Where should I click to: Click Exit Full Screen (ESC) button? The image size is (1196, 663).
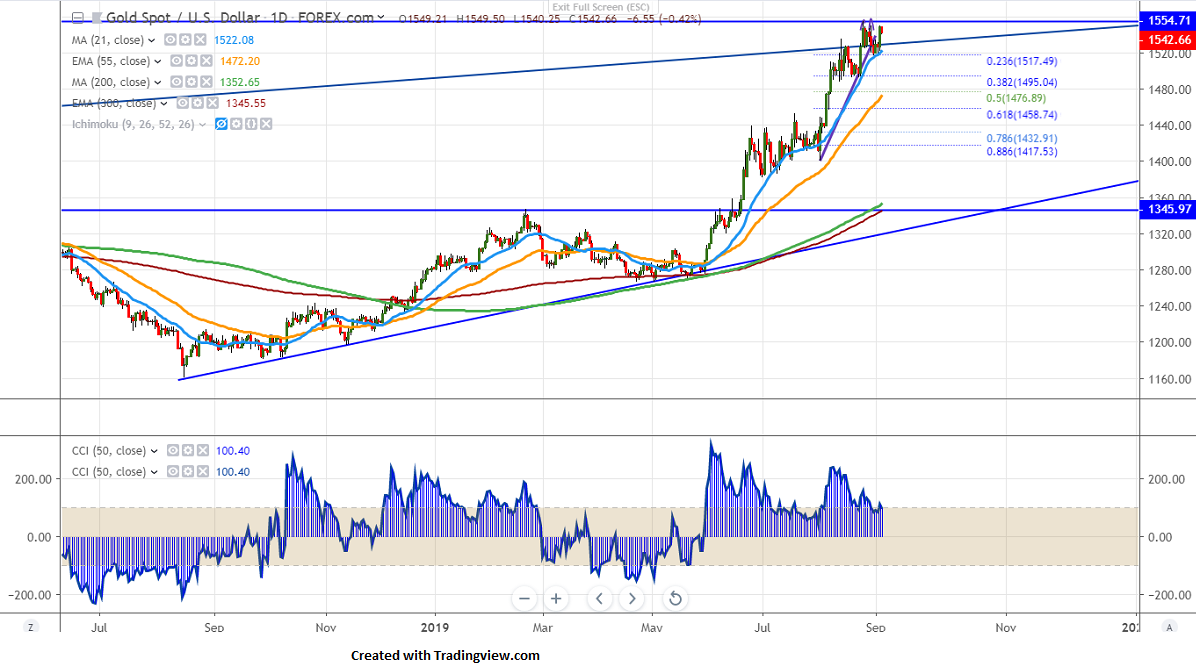pos(601,7)
